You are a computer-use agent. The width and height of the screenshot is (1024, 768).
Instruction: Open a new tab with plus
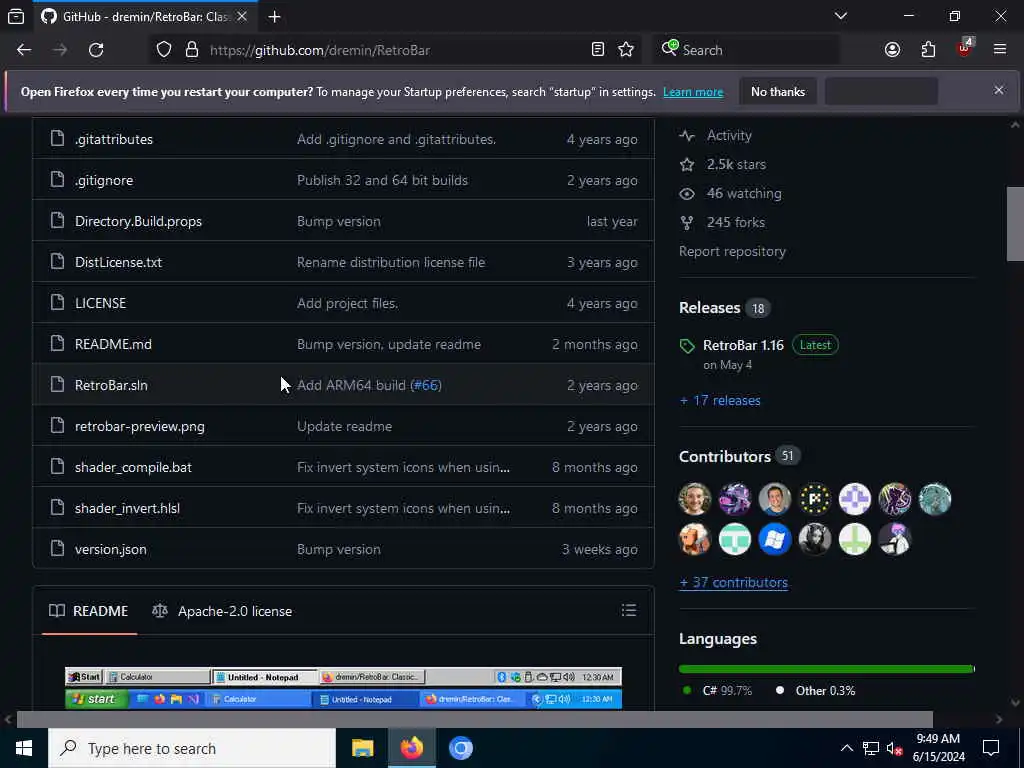(274, 17)
